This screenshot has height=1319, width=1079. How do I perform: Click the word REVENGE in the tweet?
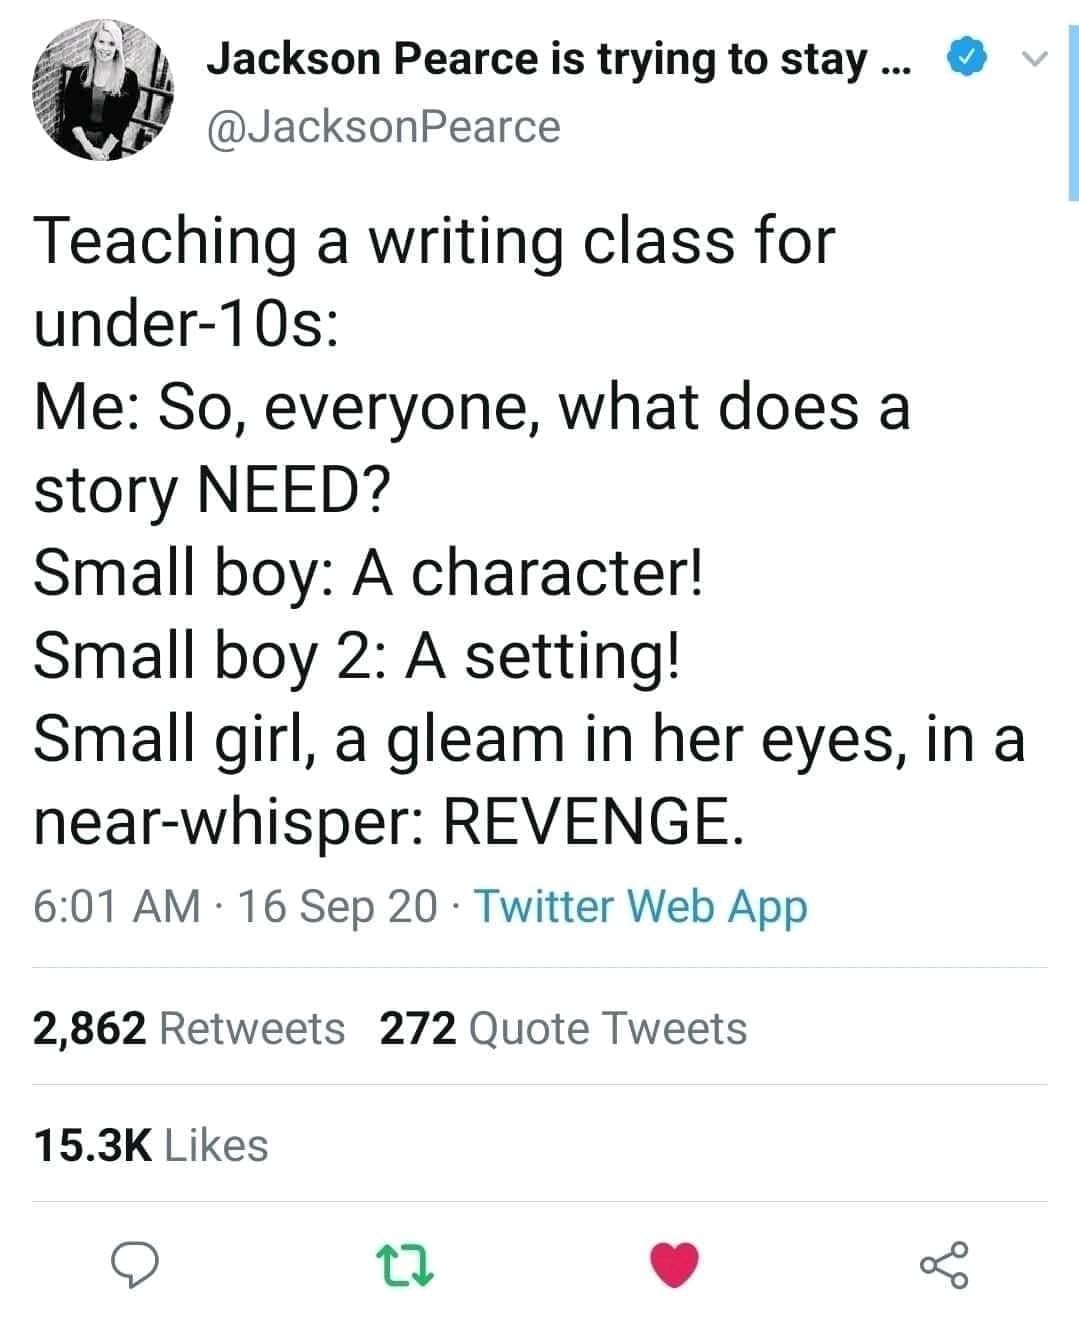coord(592,822)
